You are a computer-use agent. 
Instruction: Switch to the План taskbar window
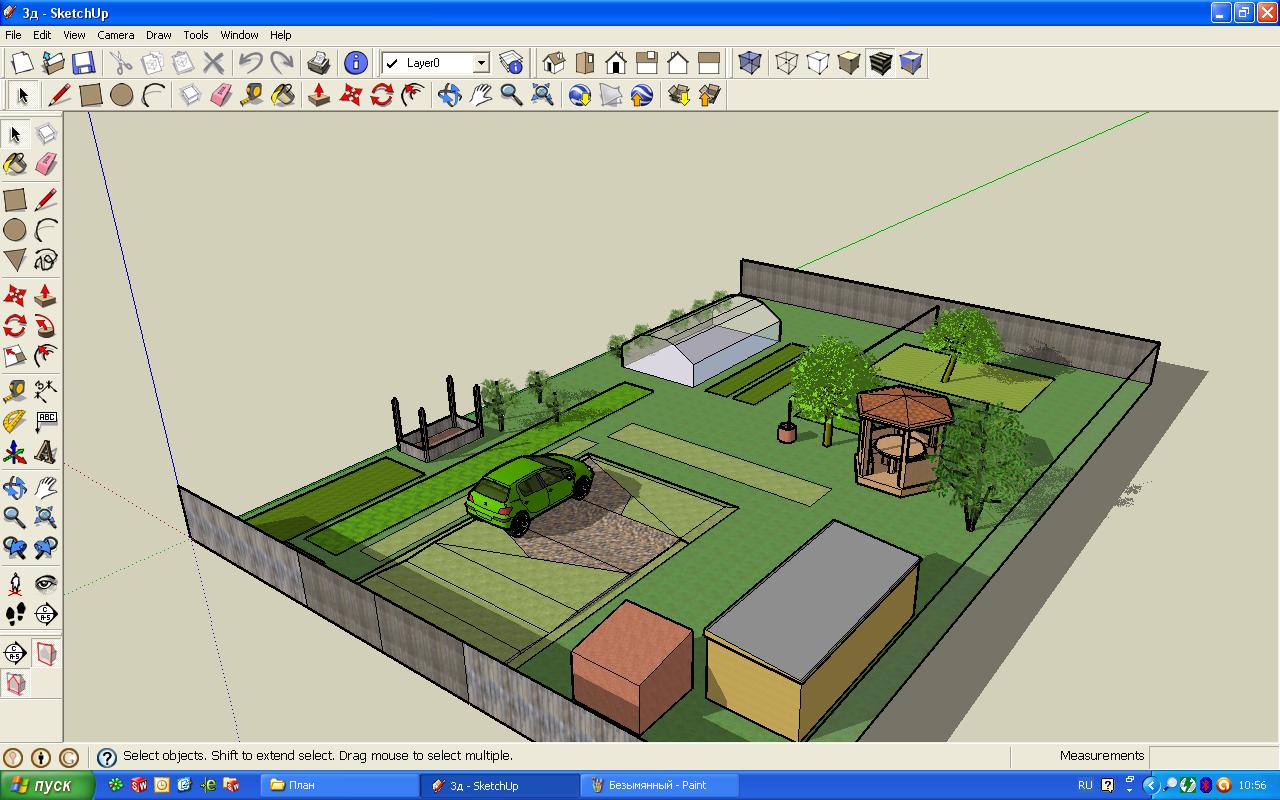point(339,785)
